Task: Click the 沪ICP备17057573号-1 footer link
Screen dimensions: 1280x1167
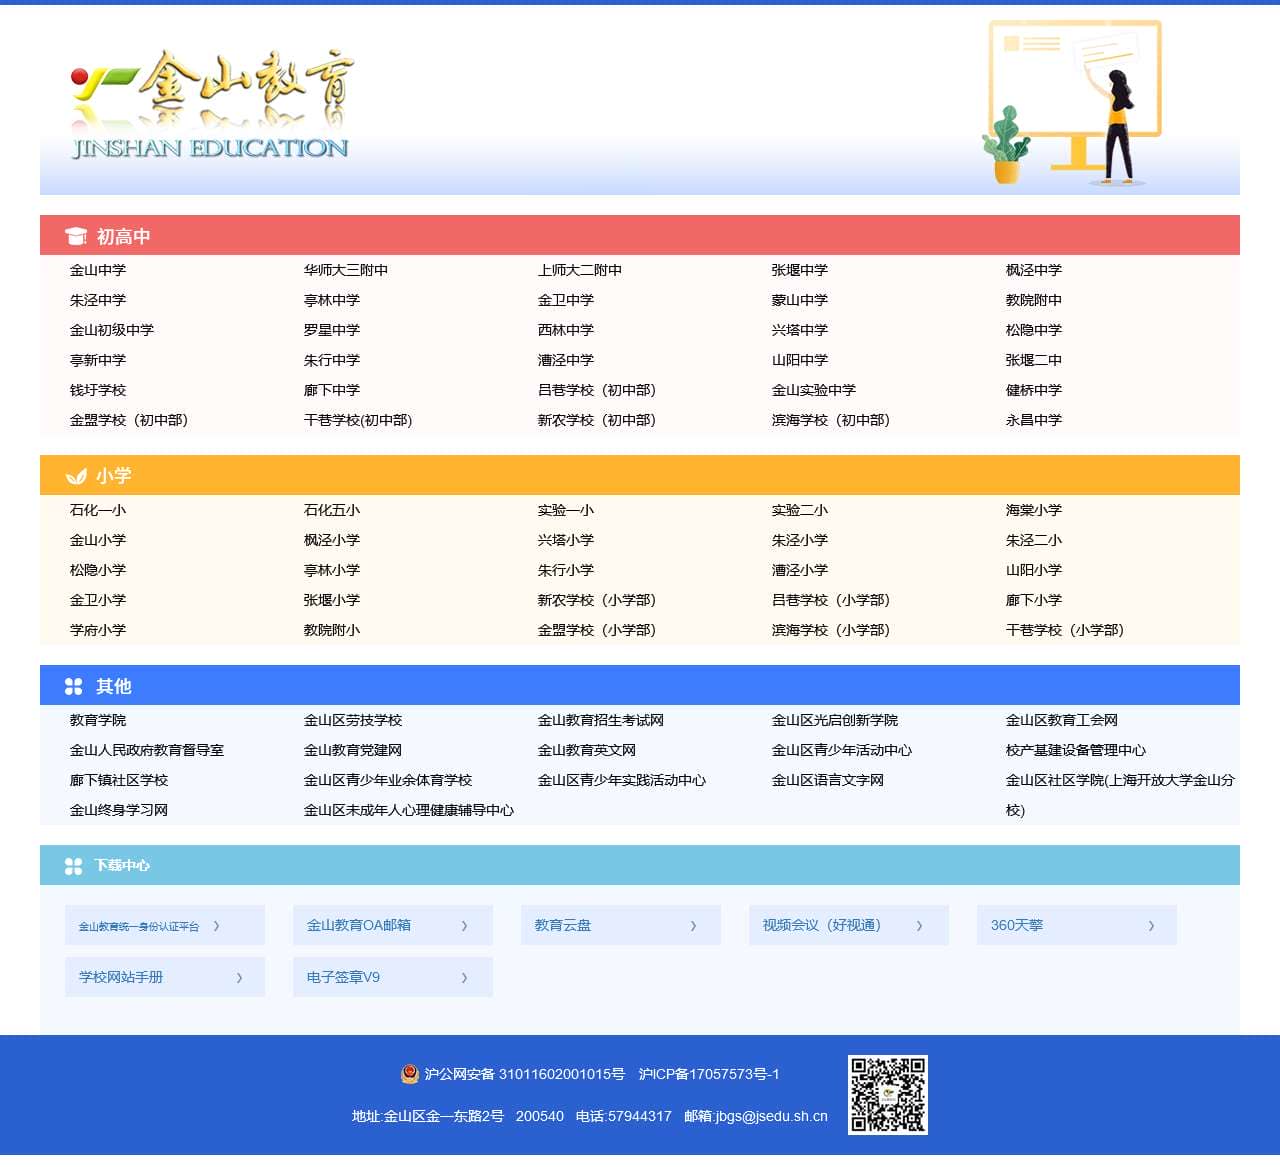Action: tap(708, 1074)
